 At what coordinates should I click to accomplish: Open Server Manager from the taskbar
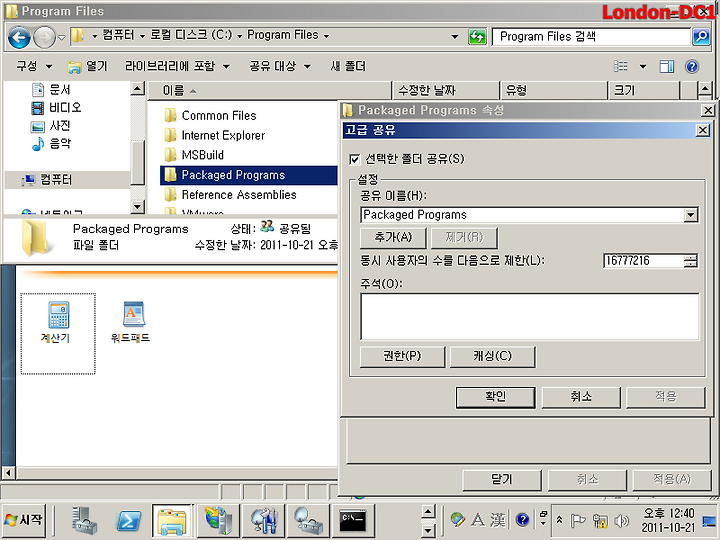click(84, 520)
